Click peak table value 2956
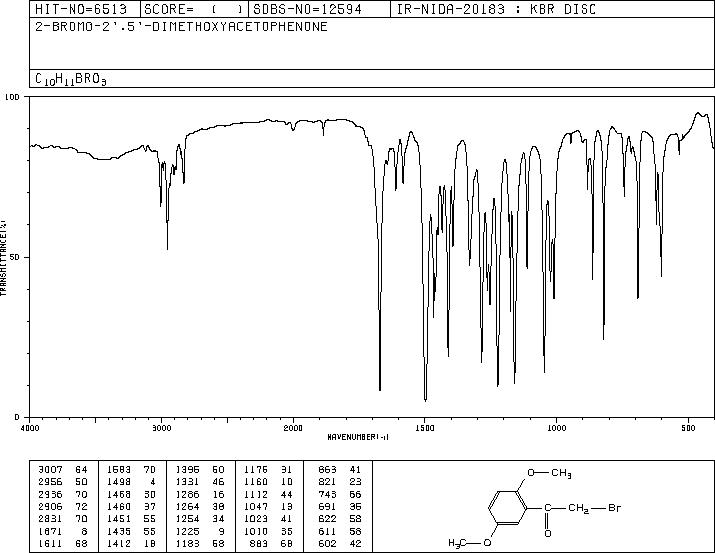 coord(50,481)
